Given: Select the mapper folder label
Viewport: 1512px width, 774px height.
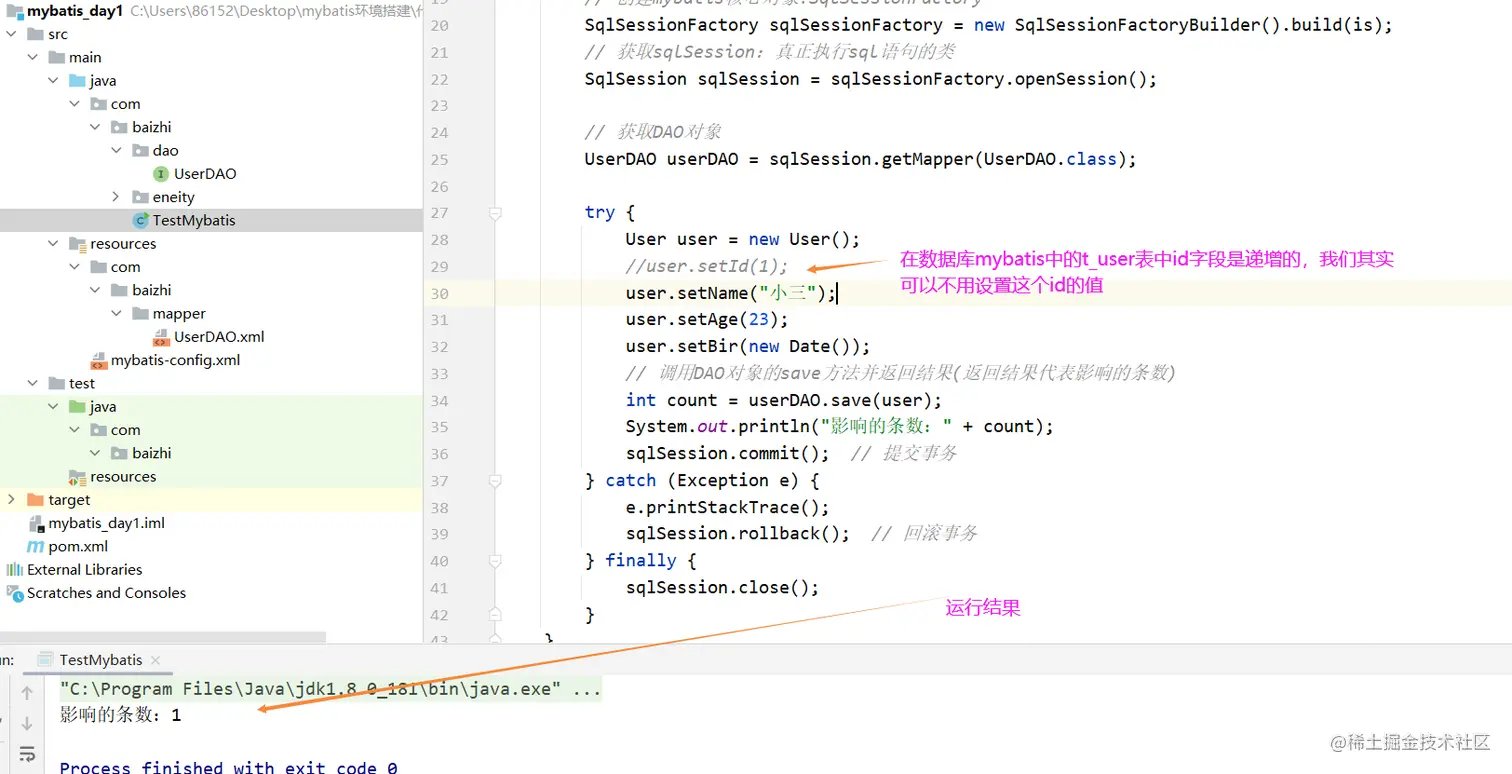Looking at the screenshot, I should point(179,314).
